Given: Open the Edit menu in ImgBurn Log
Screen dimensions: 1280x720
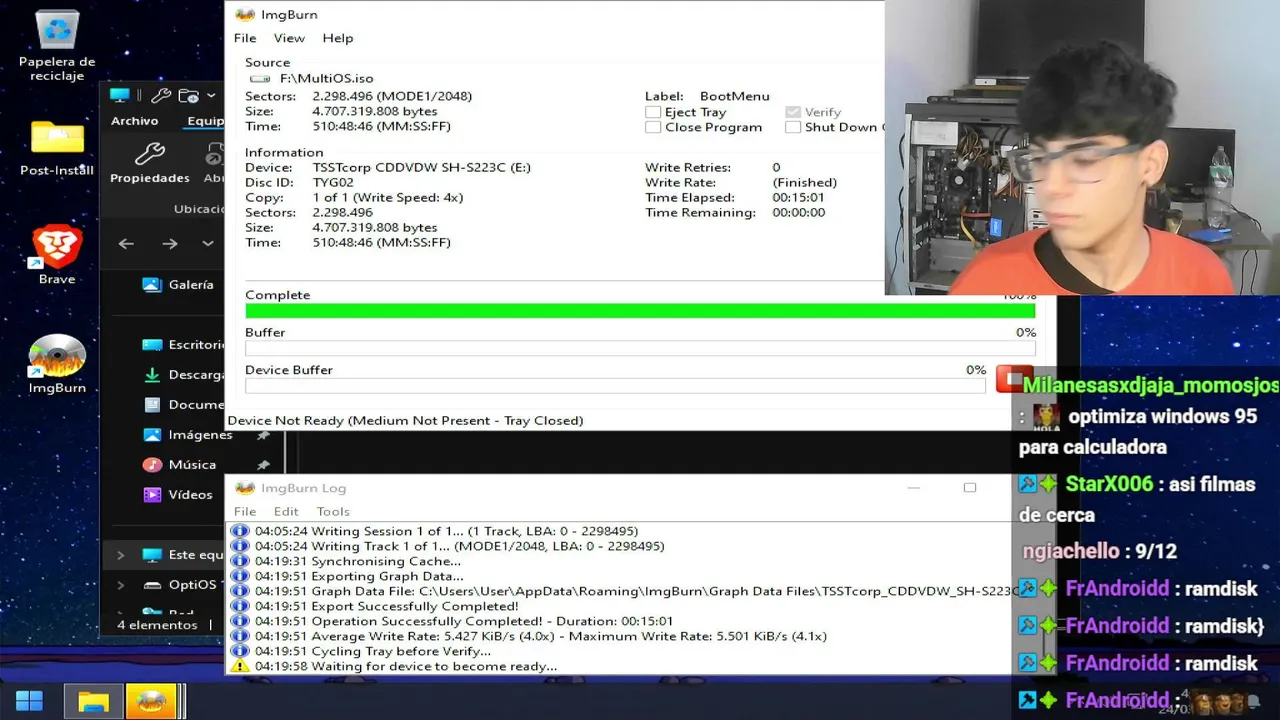Looking at the screenshot, I should pos(286,511).
